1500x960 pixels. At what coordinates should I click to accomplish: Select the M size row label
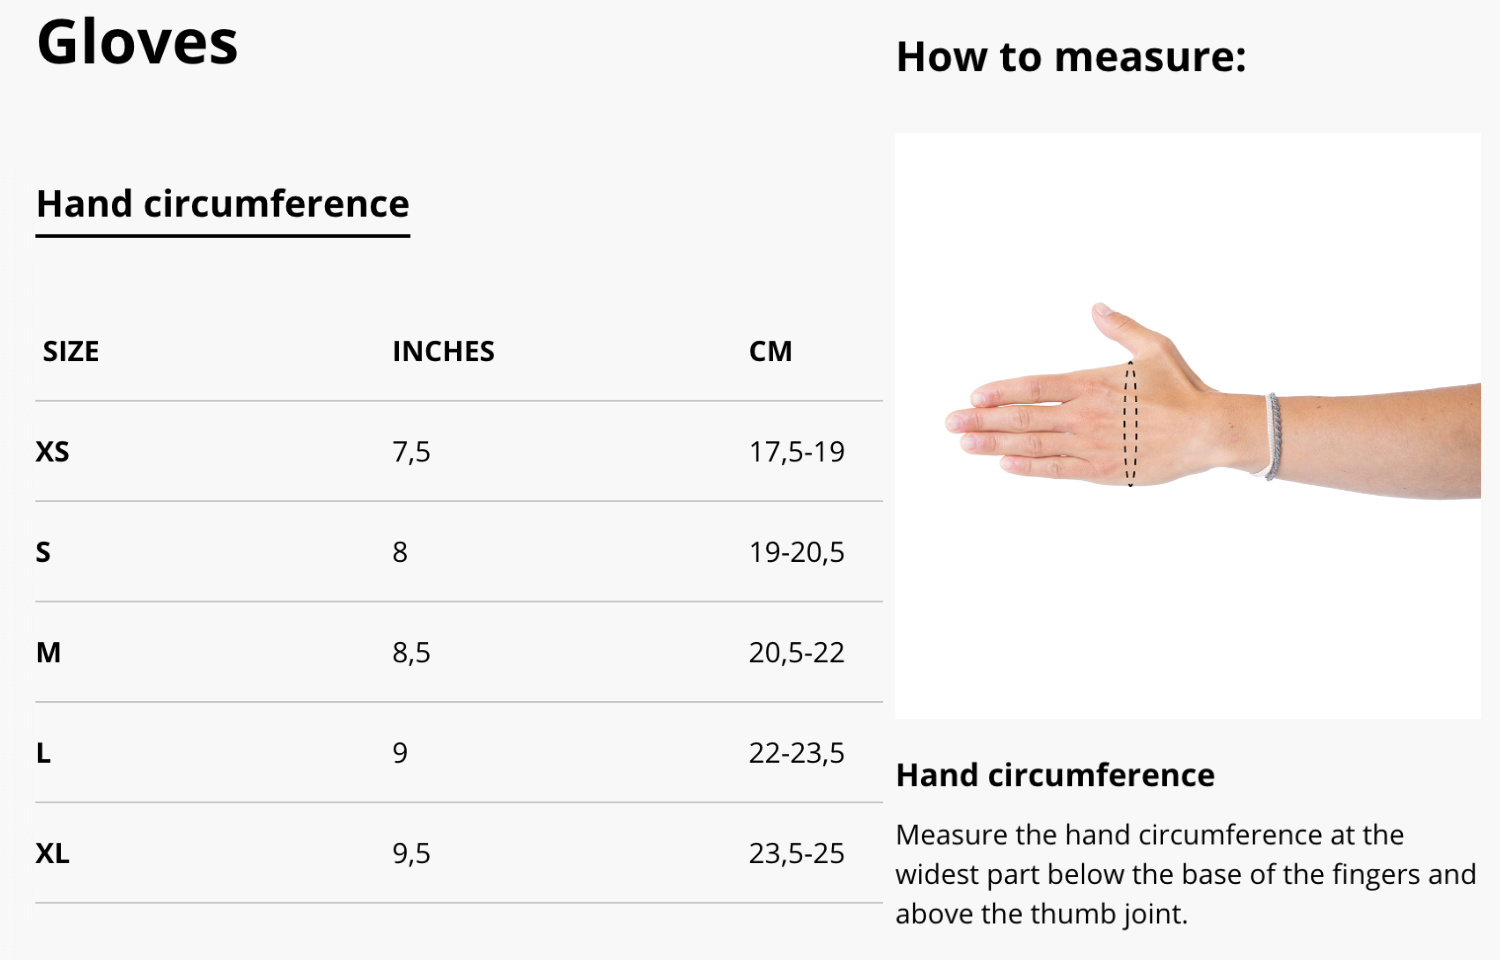[x=49, y=653]
